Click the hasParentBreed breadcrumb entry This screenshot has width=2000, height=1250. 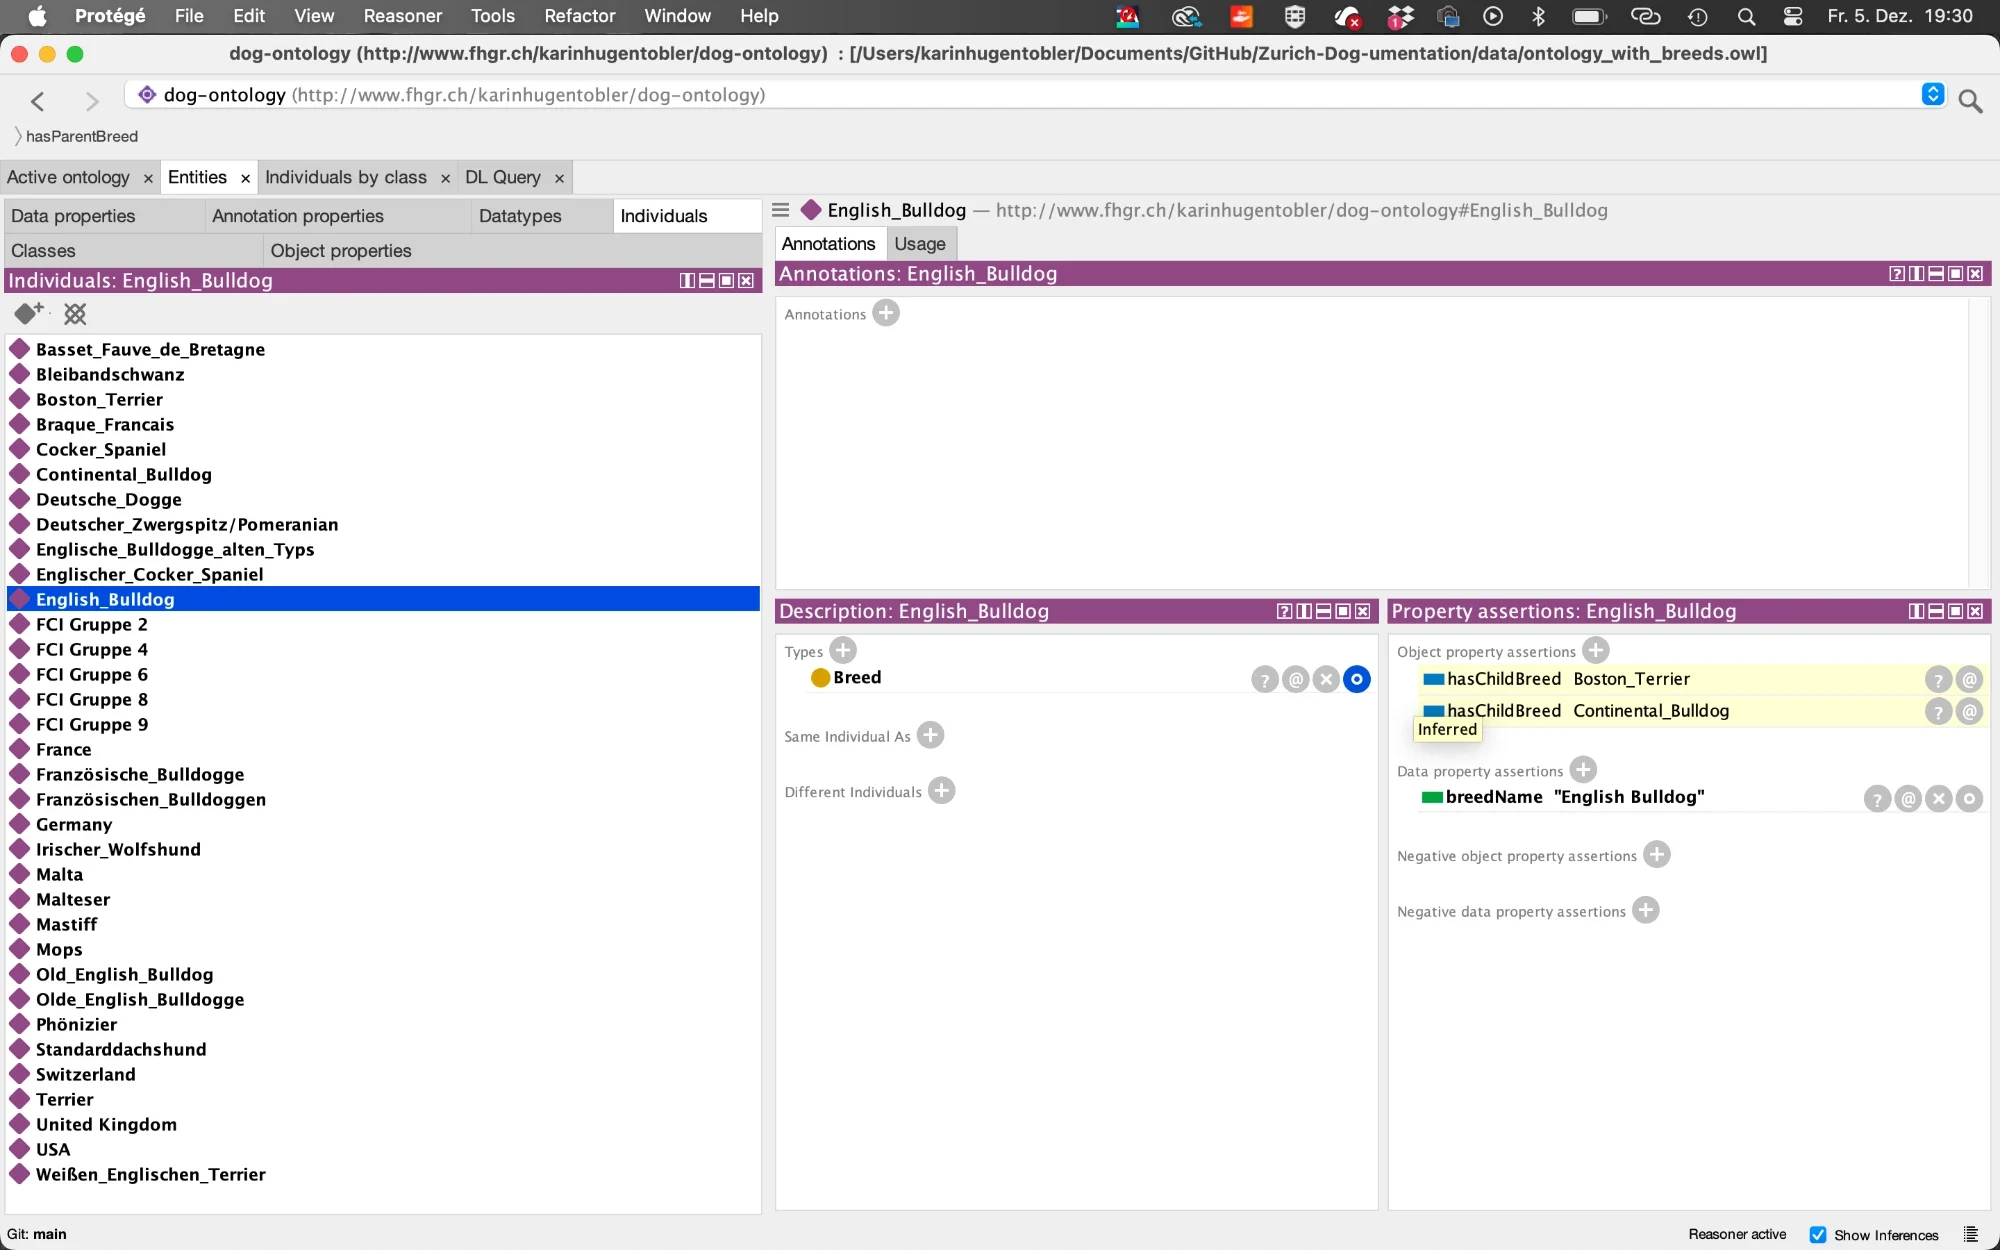[x=82, y=136]
